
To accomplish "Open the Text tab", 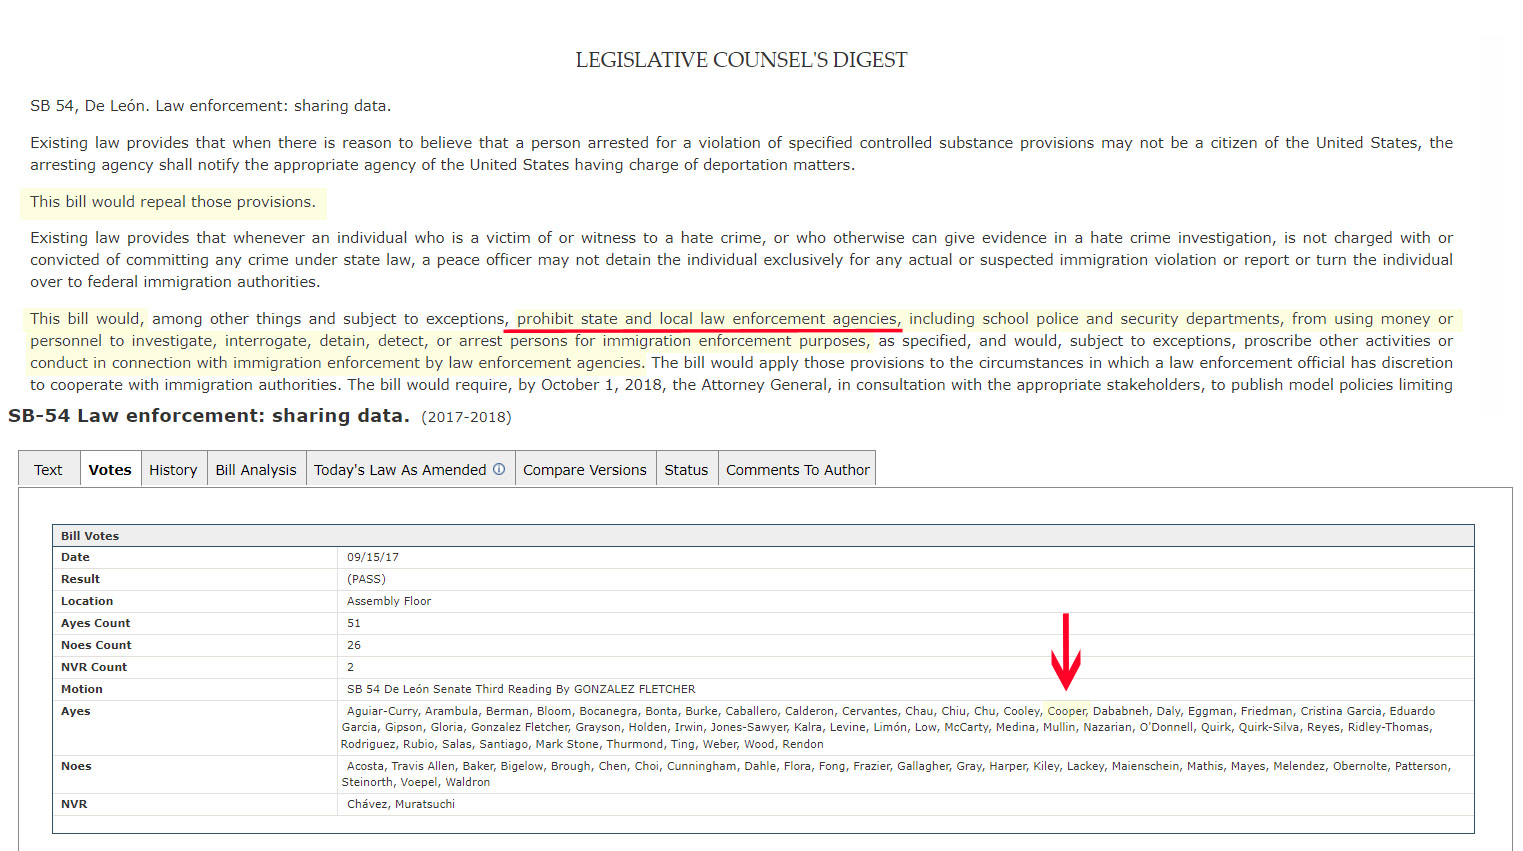I will pyautogui.click(x=48, y=470).
